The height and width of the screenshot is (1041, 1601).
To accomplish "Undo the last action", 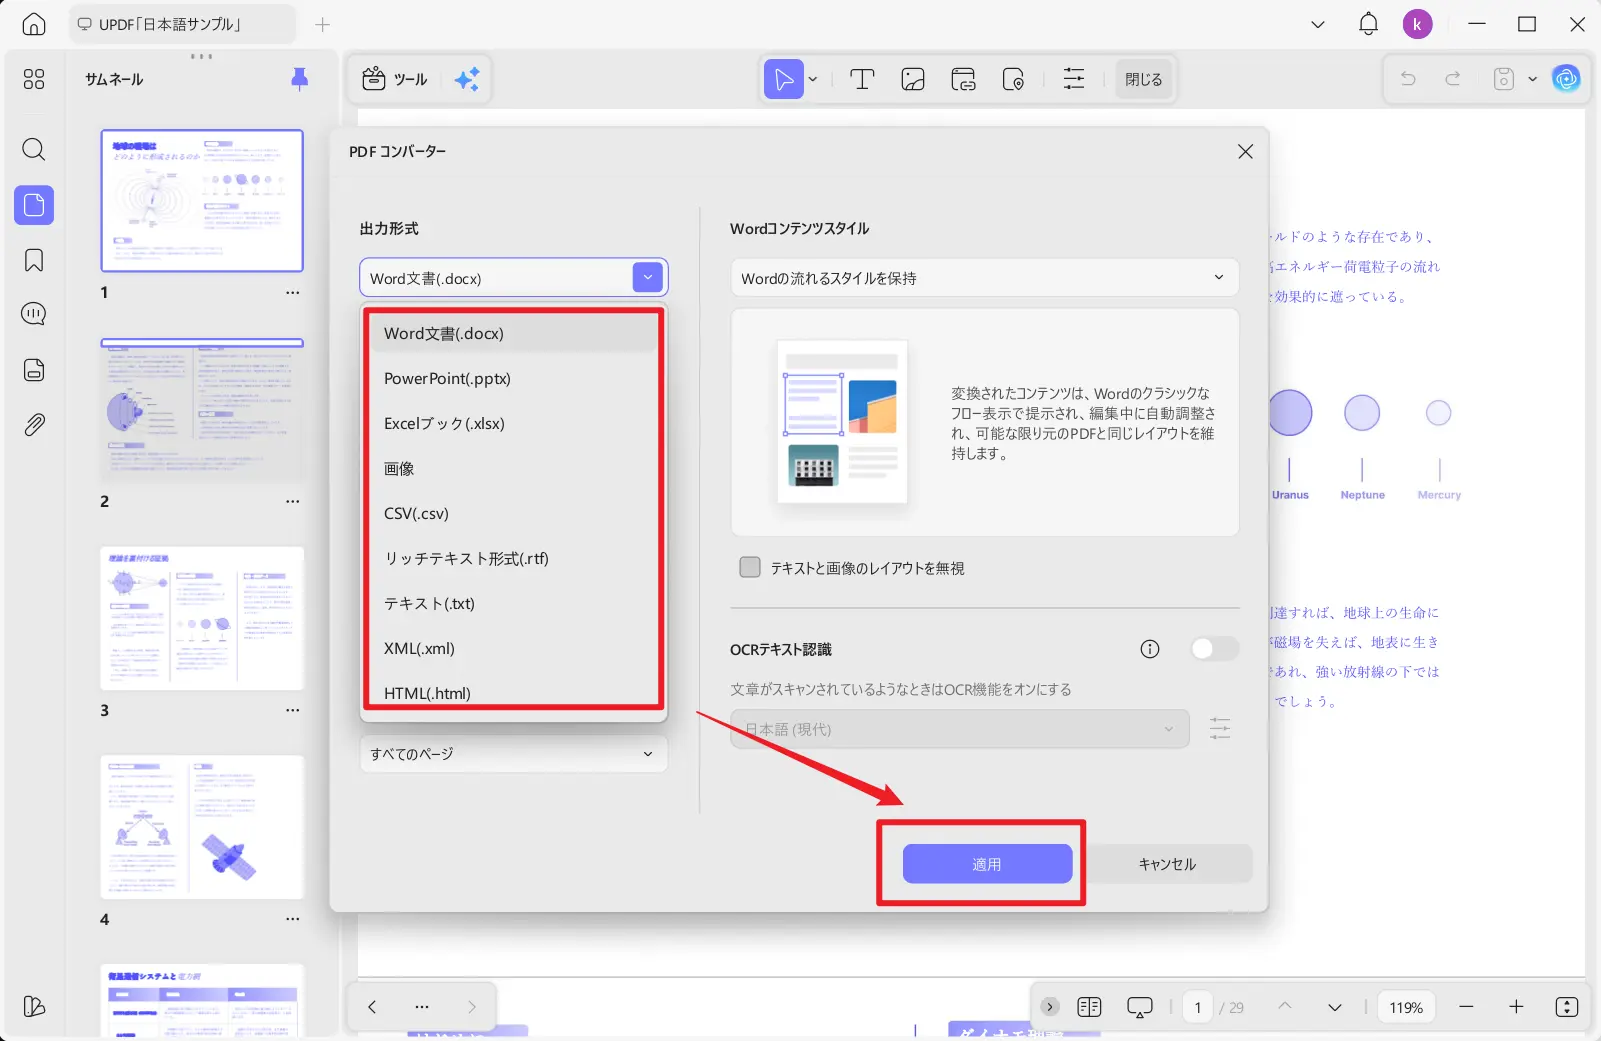I will coord(1408,79).
